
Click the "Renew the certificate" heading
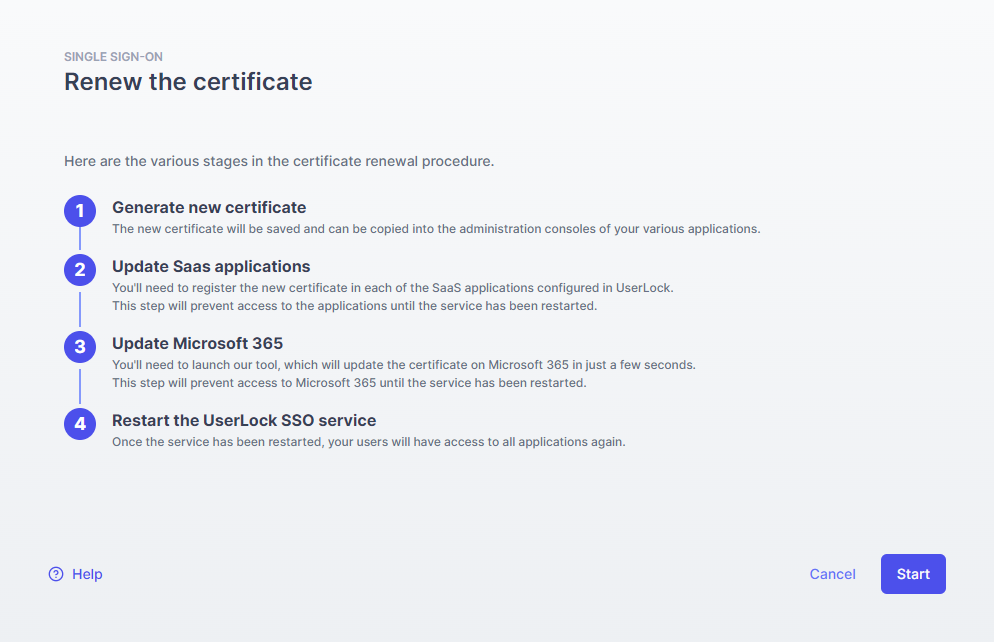(x=188, y=82)
